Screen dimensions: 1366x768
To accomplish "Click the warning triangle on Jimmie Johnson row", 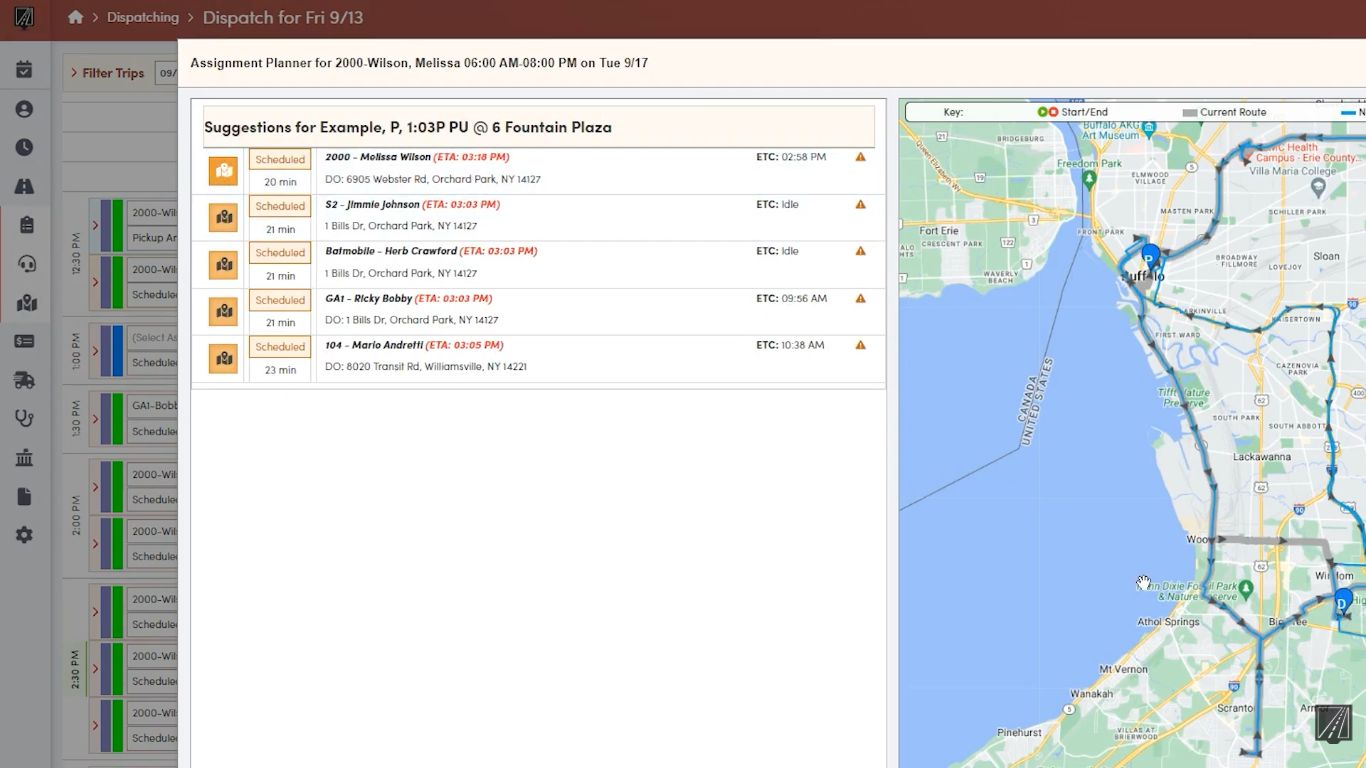I will point(860,204).
